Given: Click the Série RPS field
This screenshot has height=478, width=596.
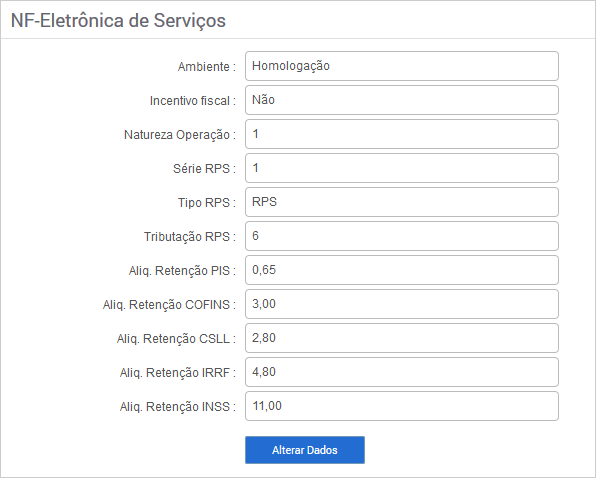Looking at the screenshot, I should pos(402,168).
